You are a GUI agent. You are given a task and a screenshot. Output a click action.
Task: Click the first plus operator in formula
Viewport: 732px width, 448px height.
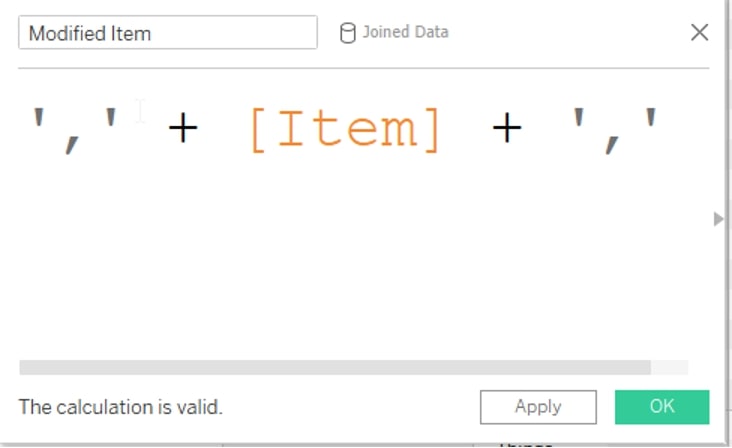[x=183, y=130]
